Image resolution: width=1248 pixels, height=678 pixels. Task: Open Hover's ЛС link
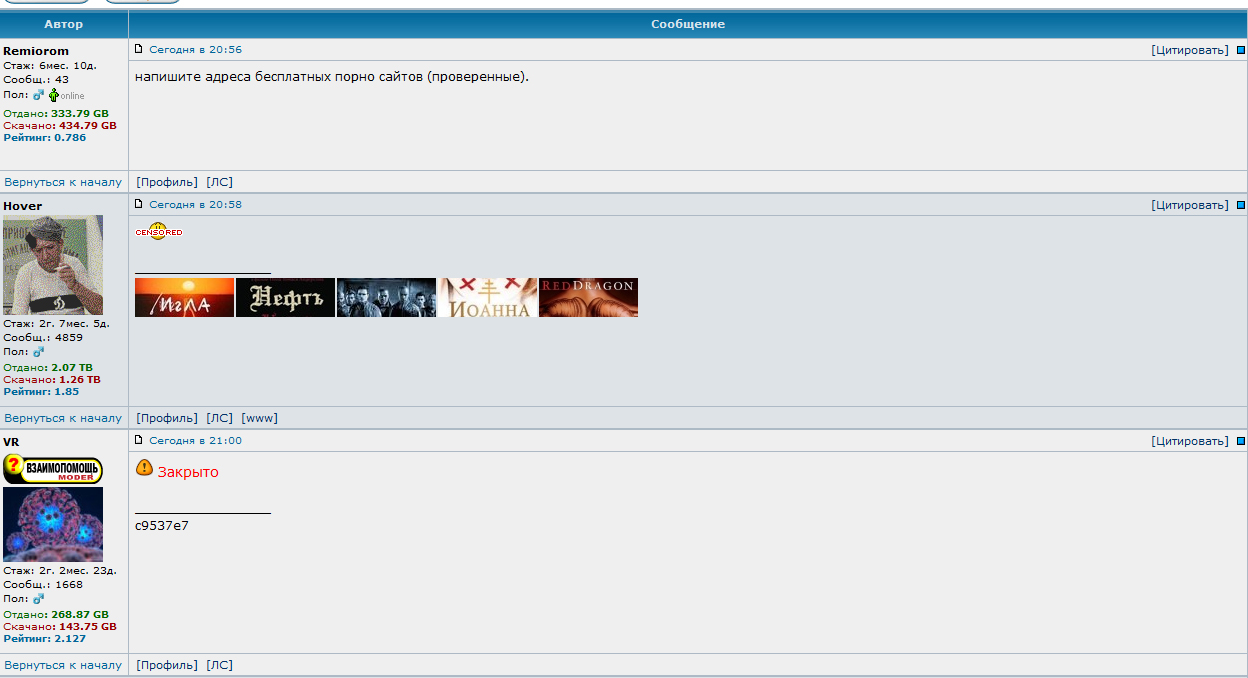tap(219, 418)
